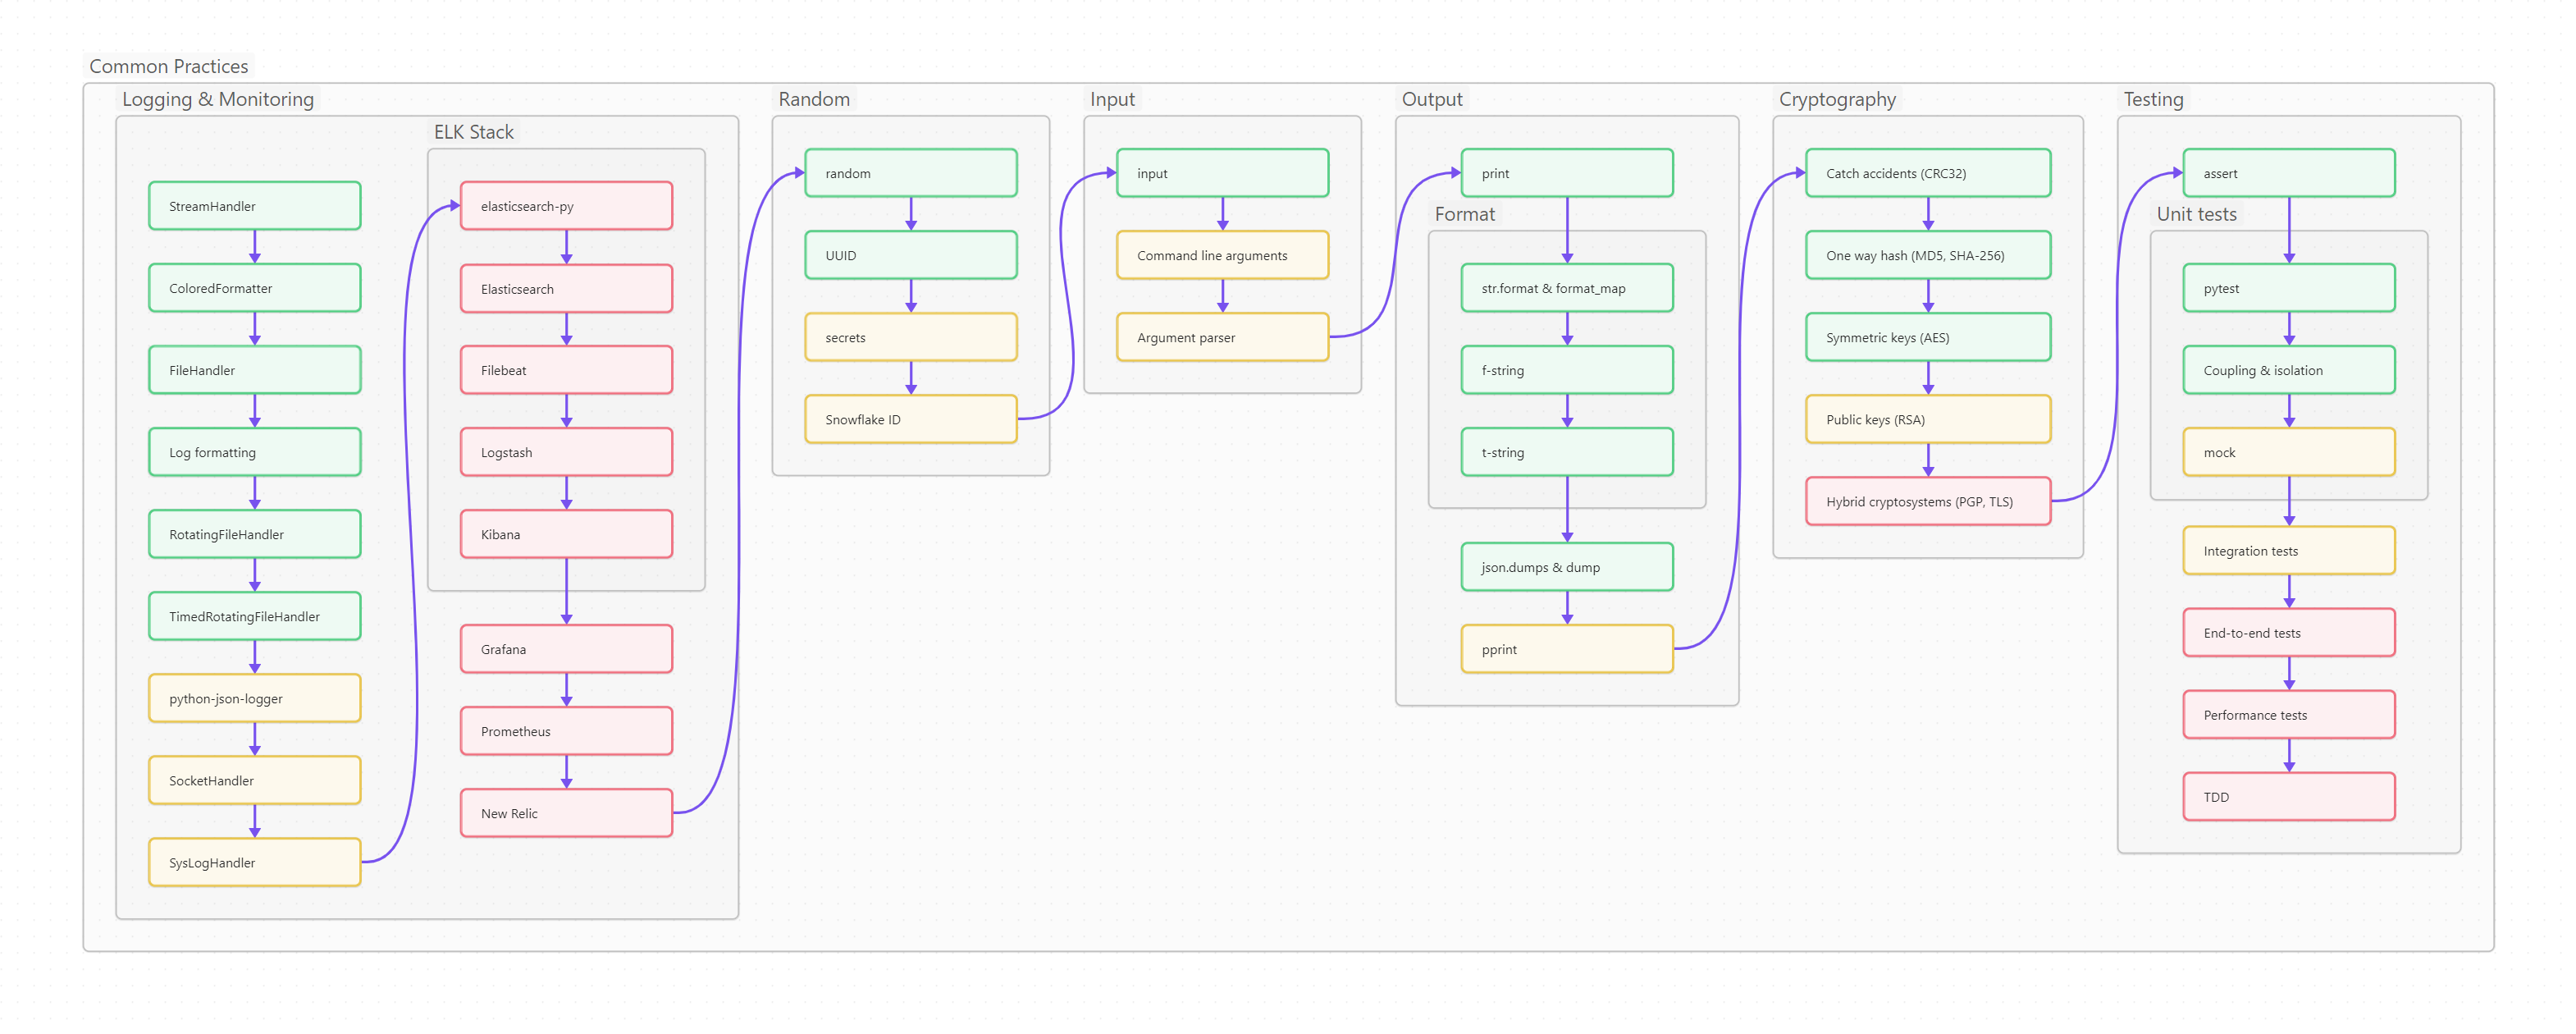Image resolution: width=2576 pixels, height=1034 pixels.
Task: Click the New Relic node
Action: coord(566,813)
